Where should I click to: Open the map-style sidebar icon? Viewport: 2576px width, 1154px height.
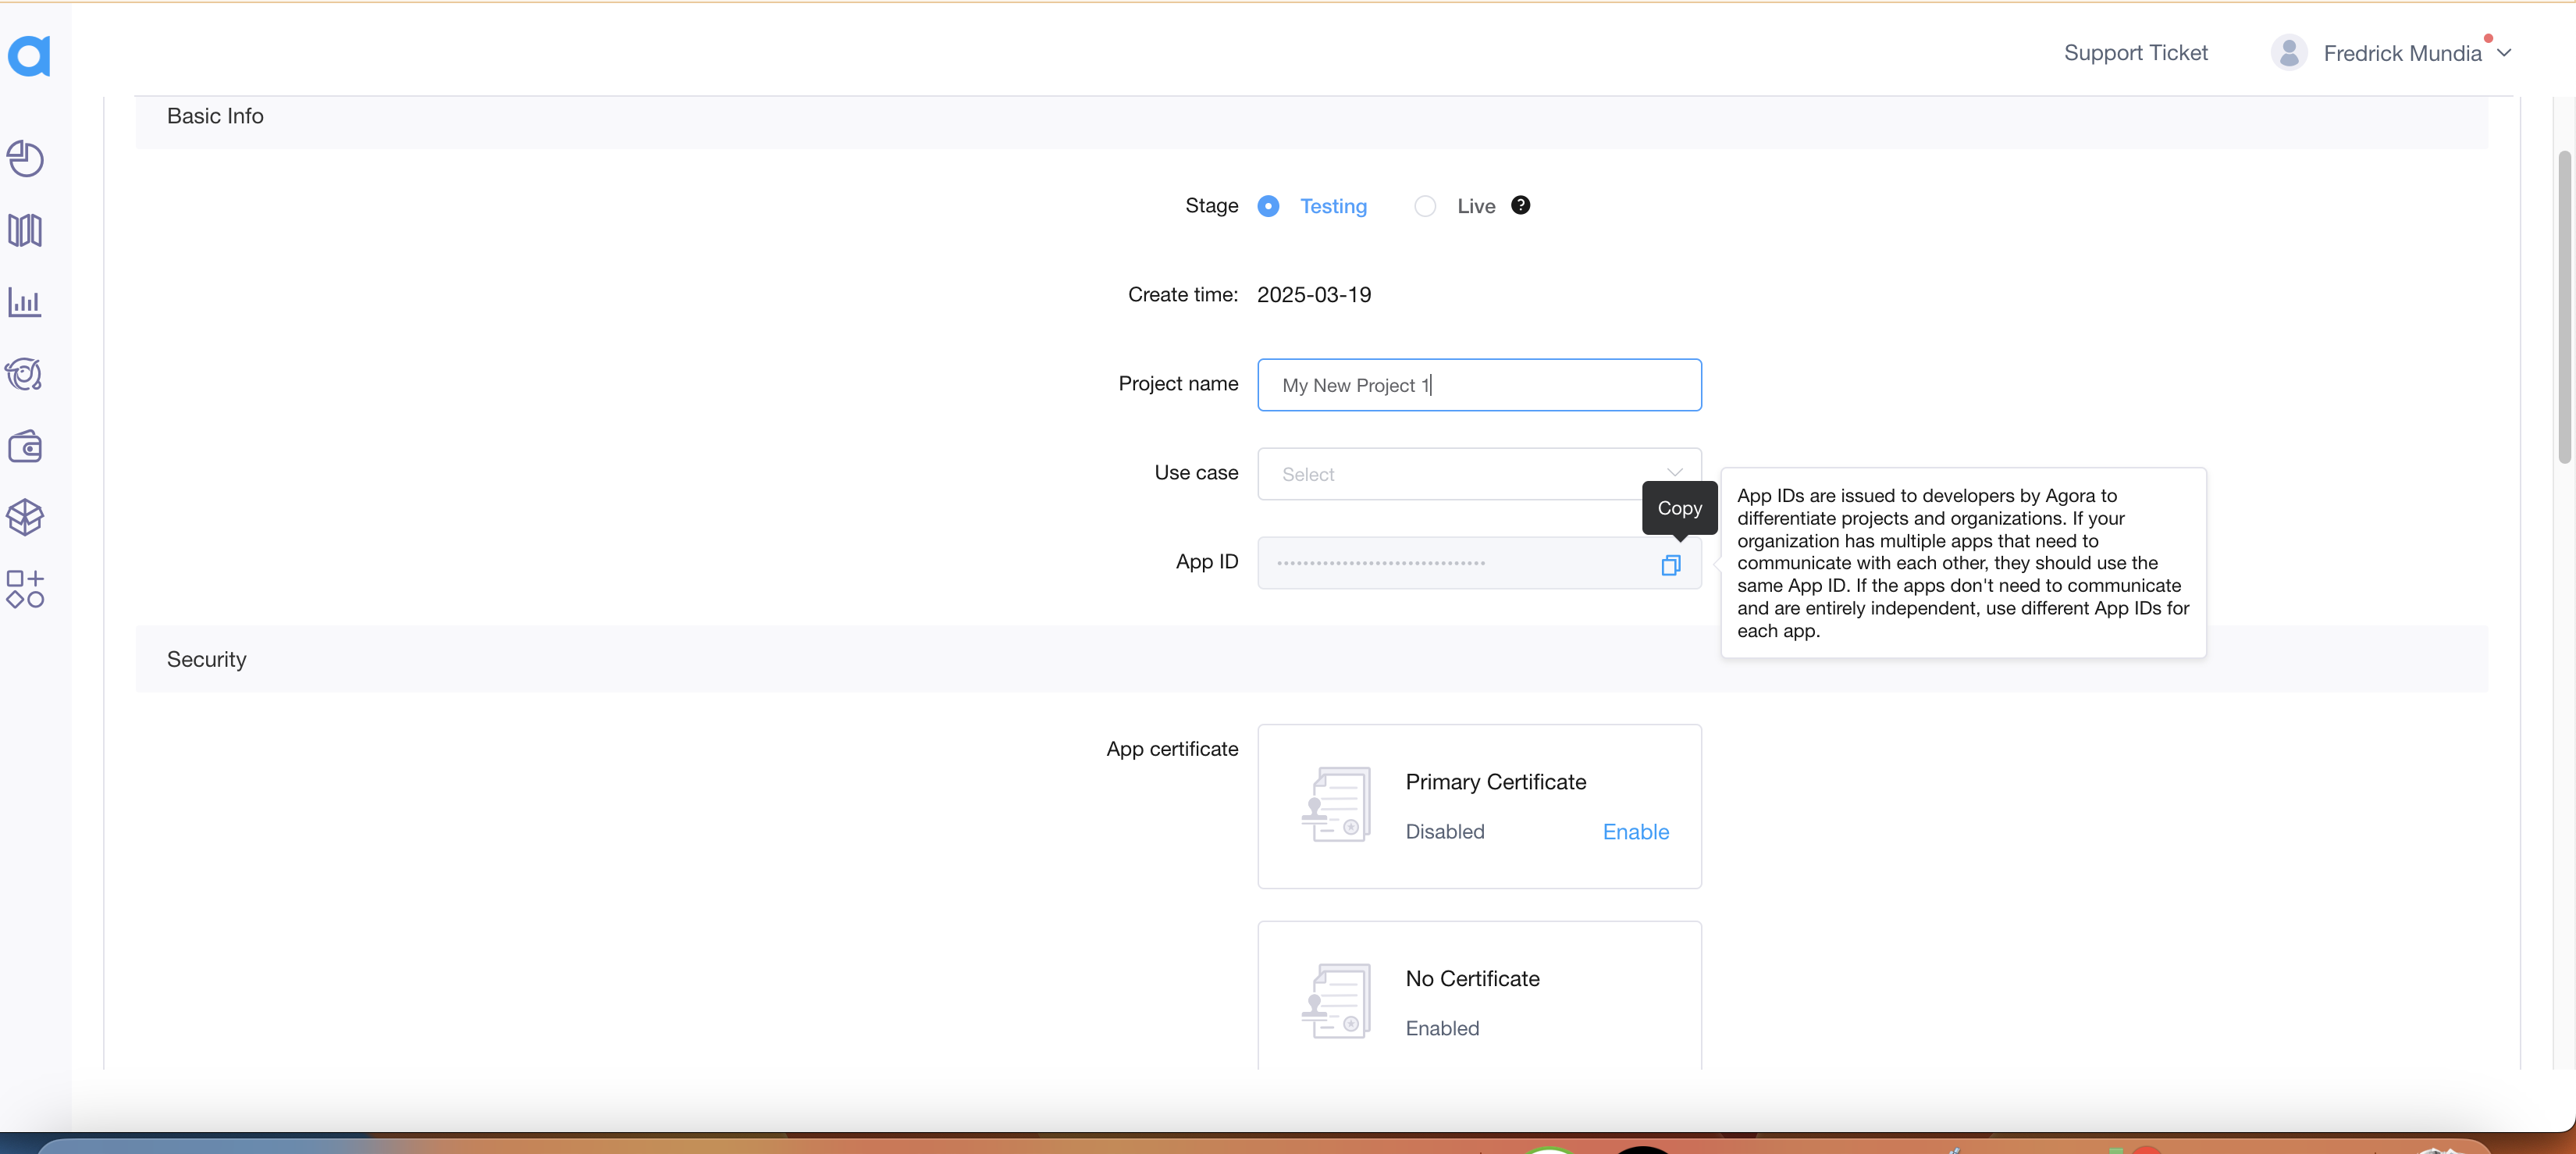click(25, 230)
